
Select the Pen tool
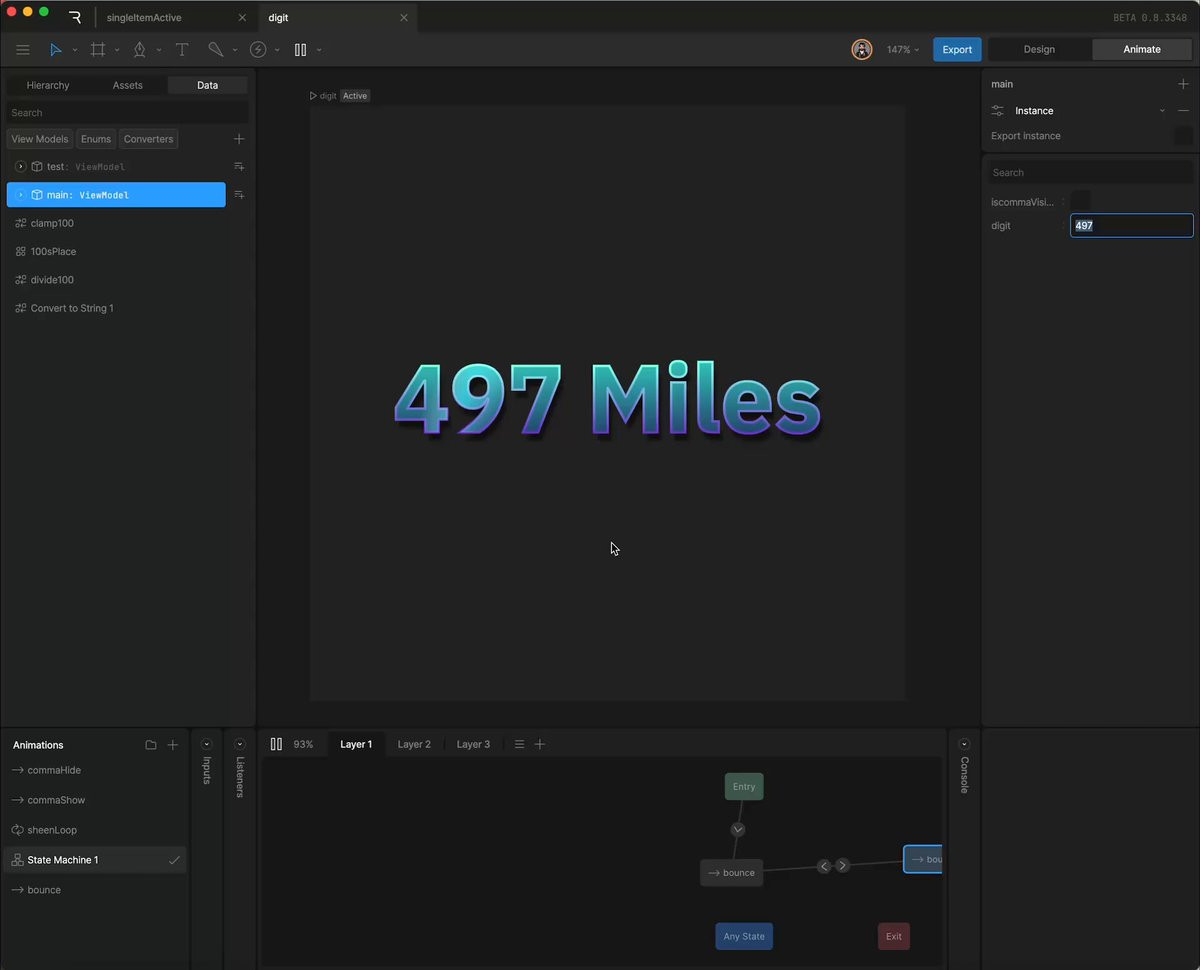(x=139, y=50)
